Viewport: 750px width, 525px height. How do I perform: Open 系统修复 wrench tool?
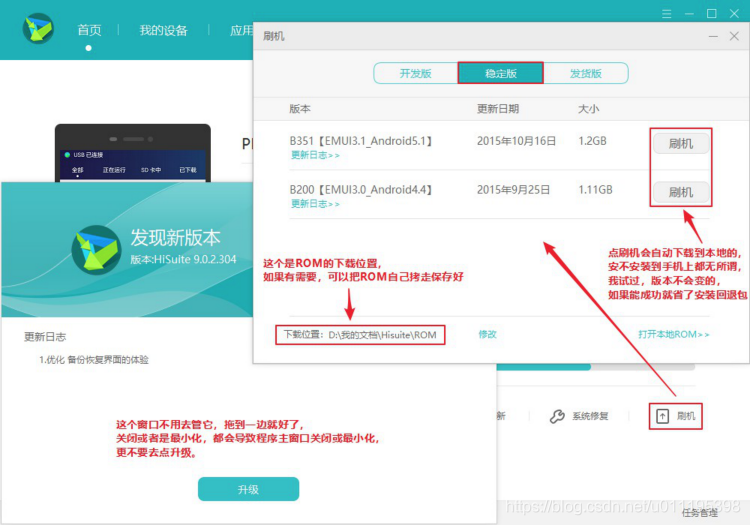pyautogui.click(x=579, y=416)
